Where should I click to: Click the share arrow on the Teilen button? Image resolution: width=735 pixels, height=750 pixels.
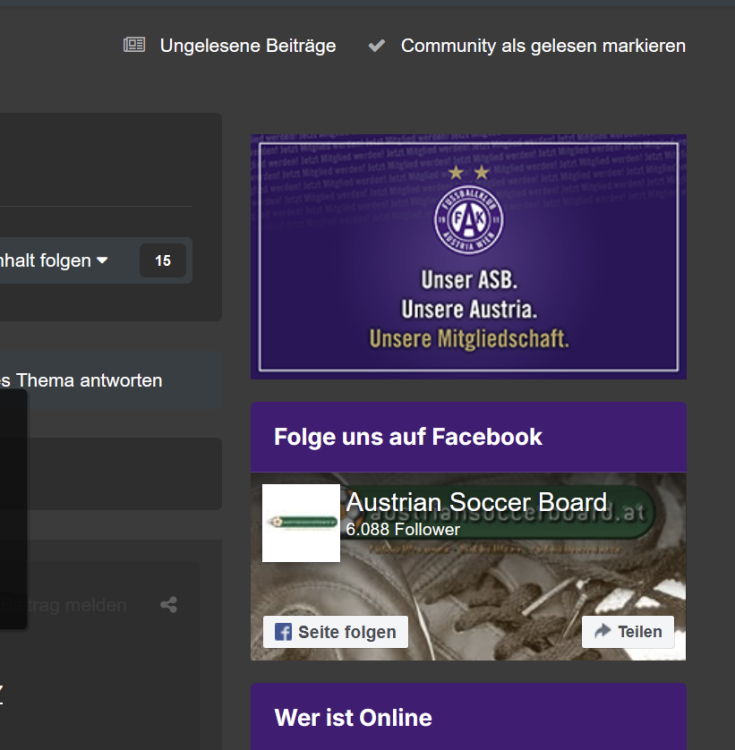[x=602, y=631]
